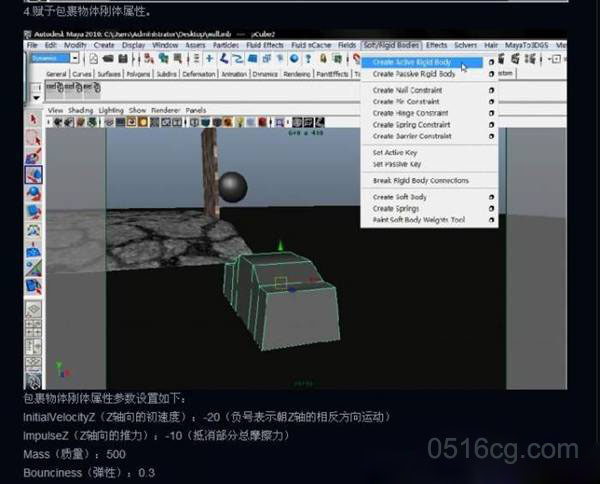Toggle X-Ray display icon
Viewport: 600px width, 484px height.
click(x=297, y=122)
